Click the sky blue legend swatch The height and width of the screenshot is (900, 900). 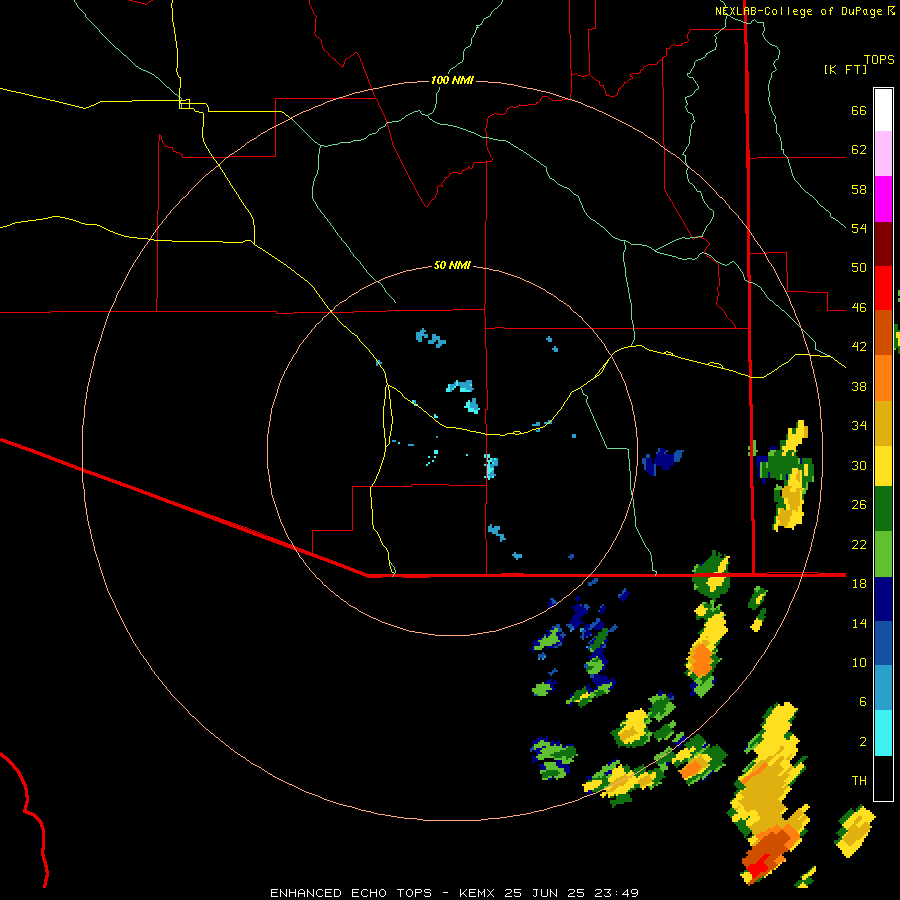[883, 689]
